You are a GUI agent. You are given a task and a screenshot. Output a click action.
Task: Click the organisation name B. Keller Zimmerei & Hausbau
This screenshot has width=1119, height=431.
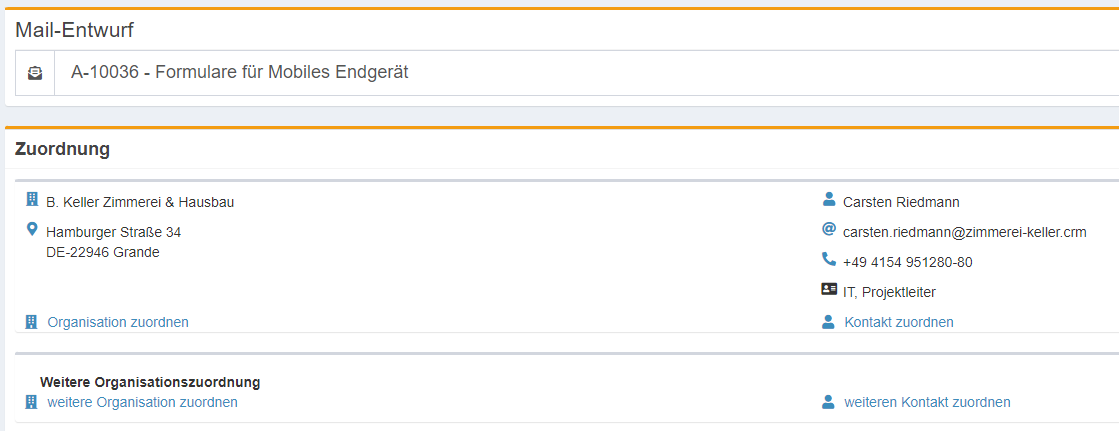coord(140,202)
